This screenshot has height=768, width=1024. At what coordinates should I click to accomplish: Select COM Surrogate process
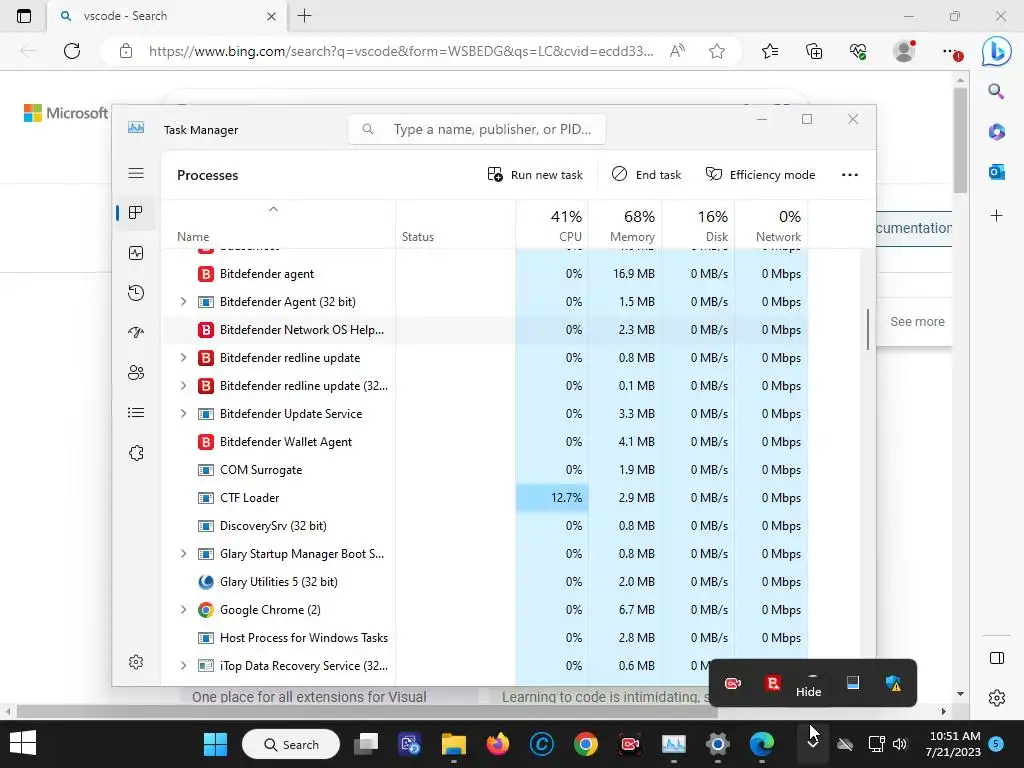tap(485, 470)
